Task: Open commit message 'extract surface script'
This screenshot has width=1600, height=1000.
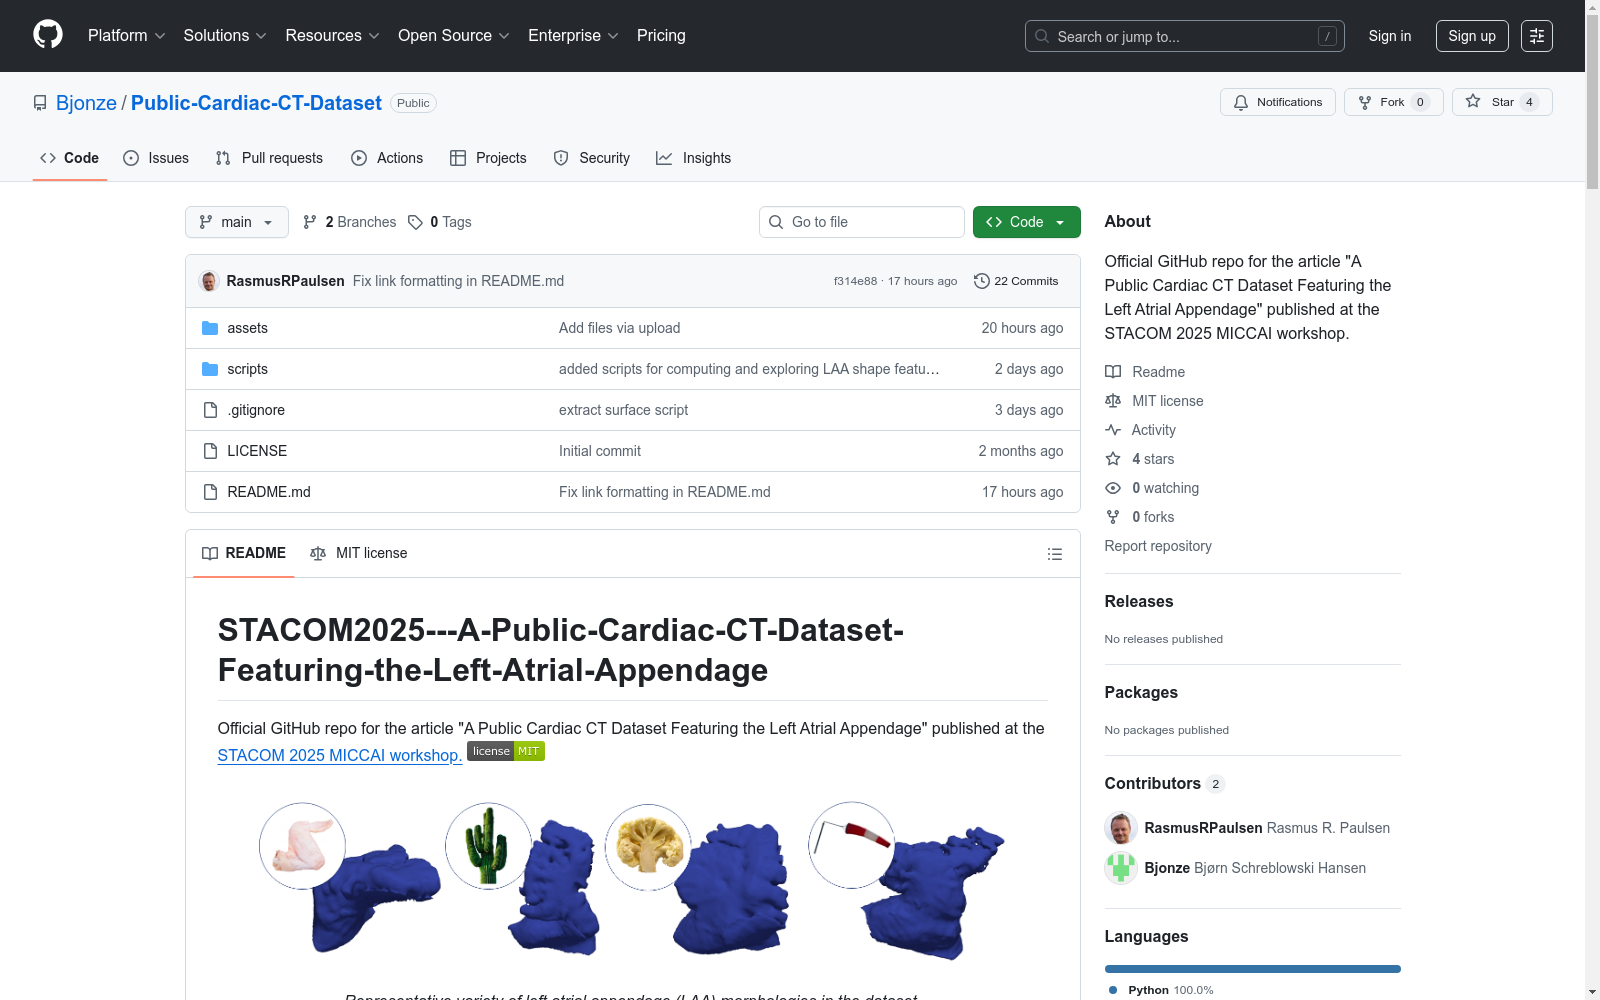Action: pos(623,410)
